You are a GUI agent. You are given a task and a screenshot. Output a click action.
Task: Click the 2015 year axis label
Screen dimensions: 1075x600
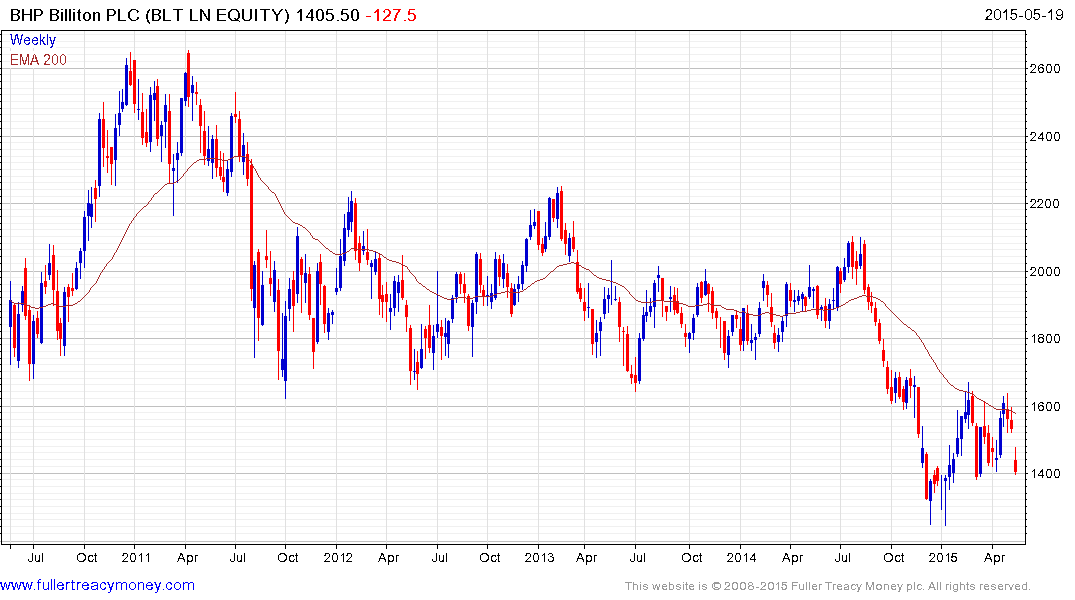tap(943, 557)
